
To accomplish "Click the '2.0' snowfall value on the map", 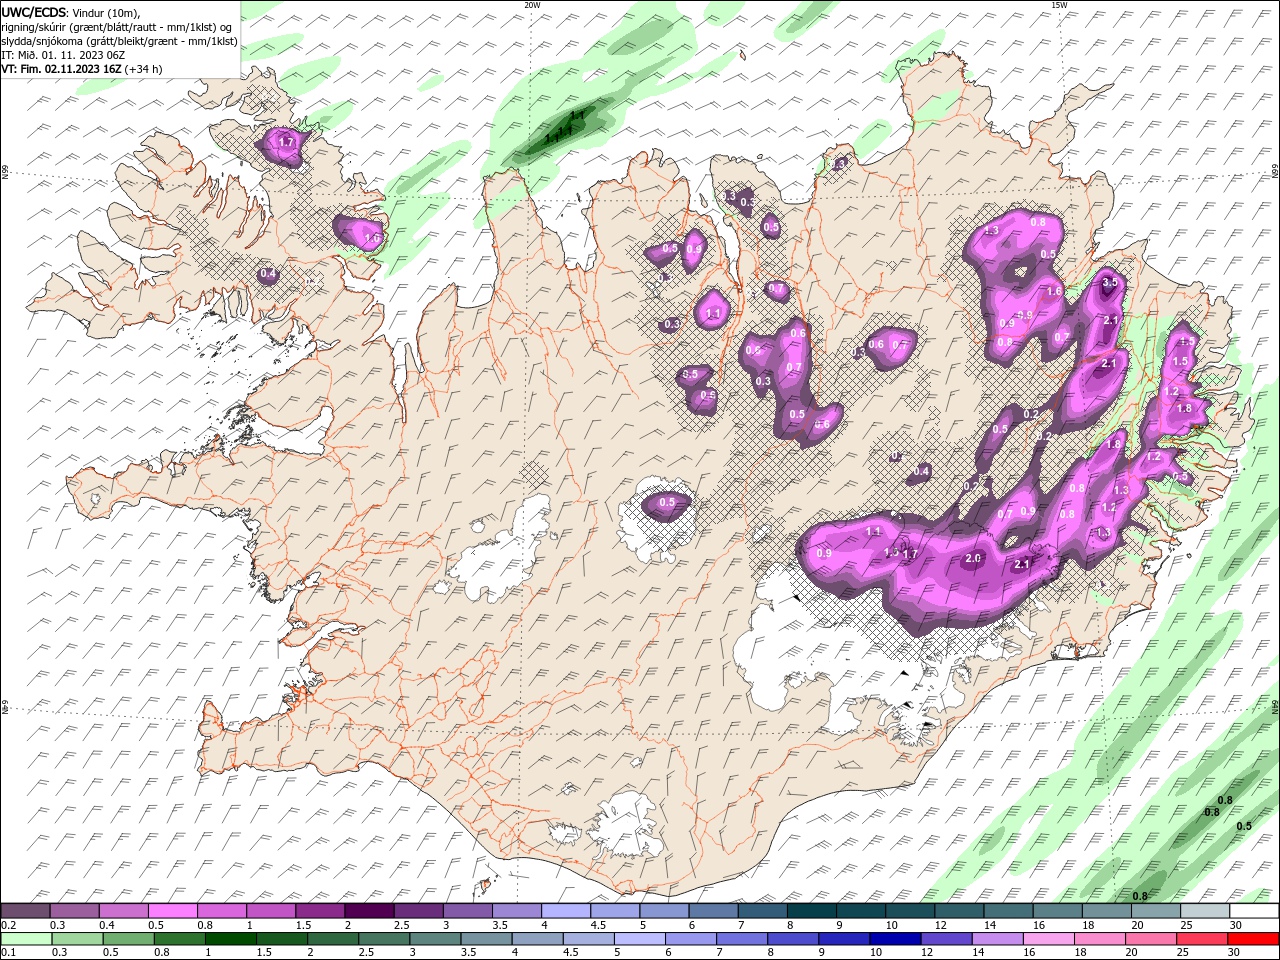I will point(972,559).
